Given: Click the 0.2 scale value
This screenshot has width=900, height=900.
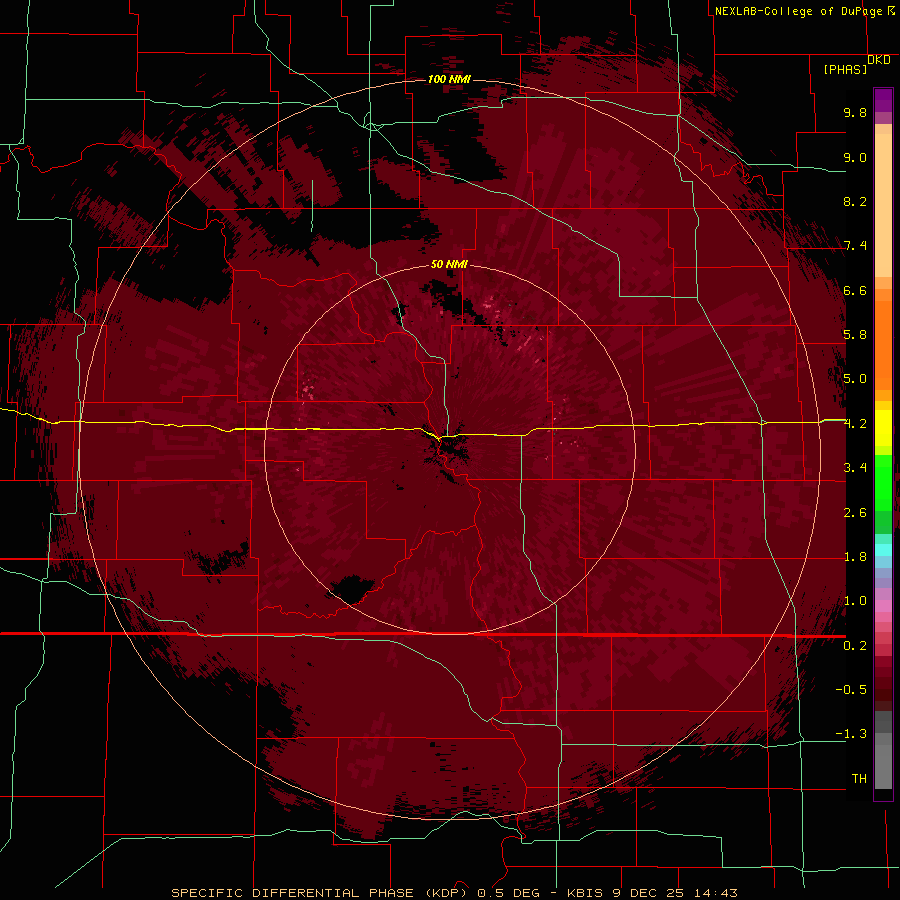Looking at the screenshot, I should click(855, 646).
